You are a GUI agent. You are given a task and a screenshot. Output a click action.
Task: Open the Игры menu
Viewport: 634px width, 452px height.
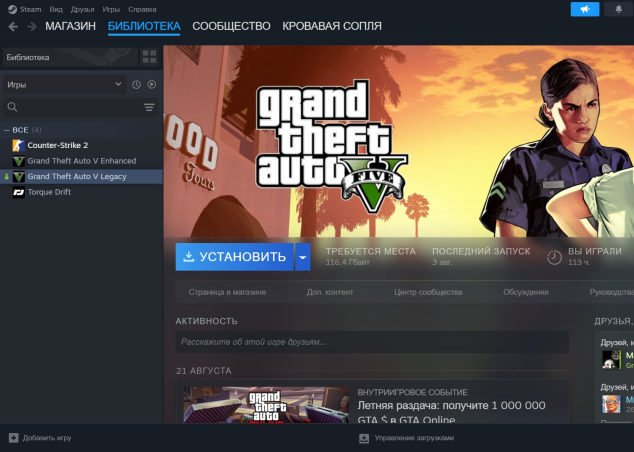click(111, 9)
